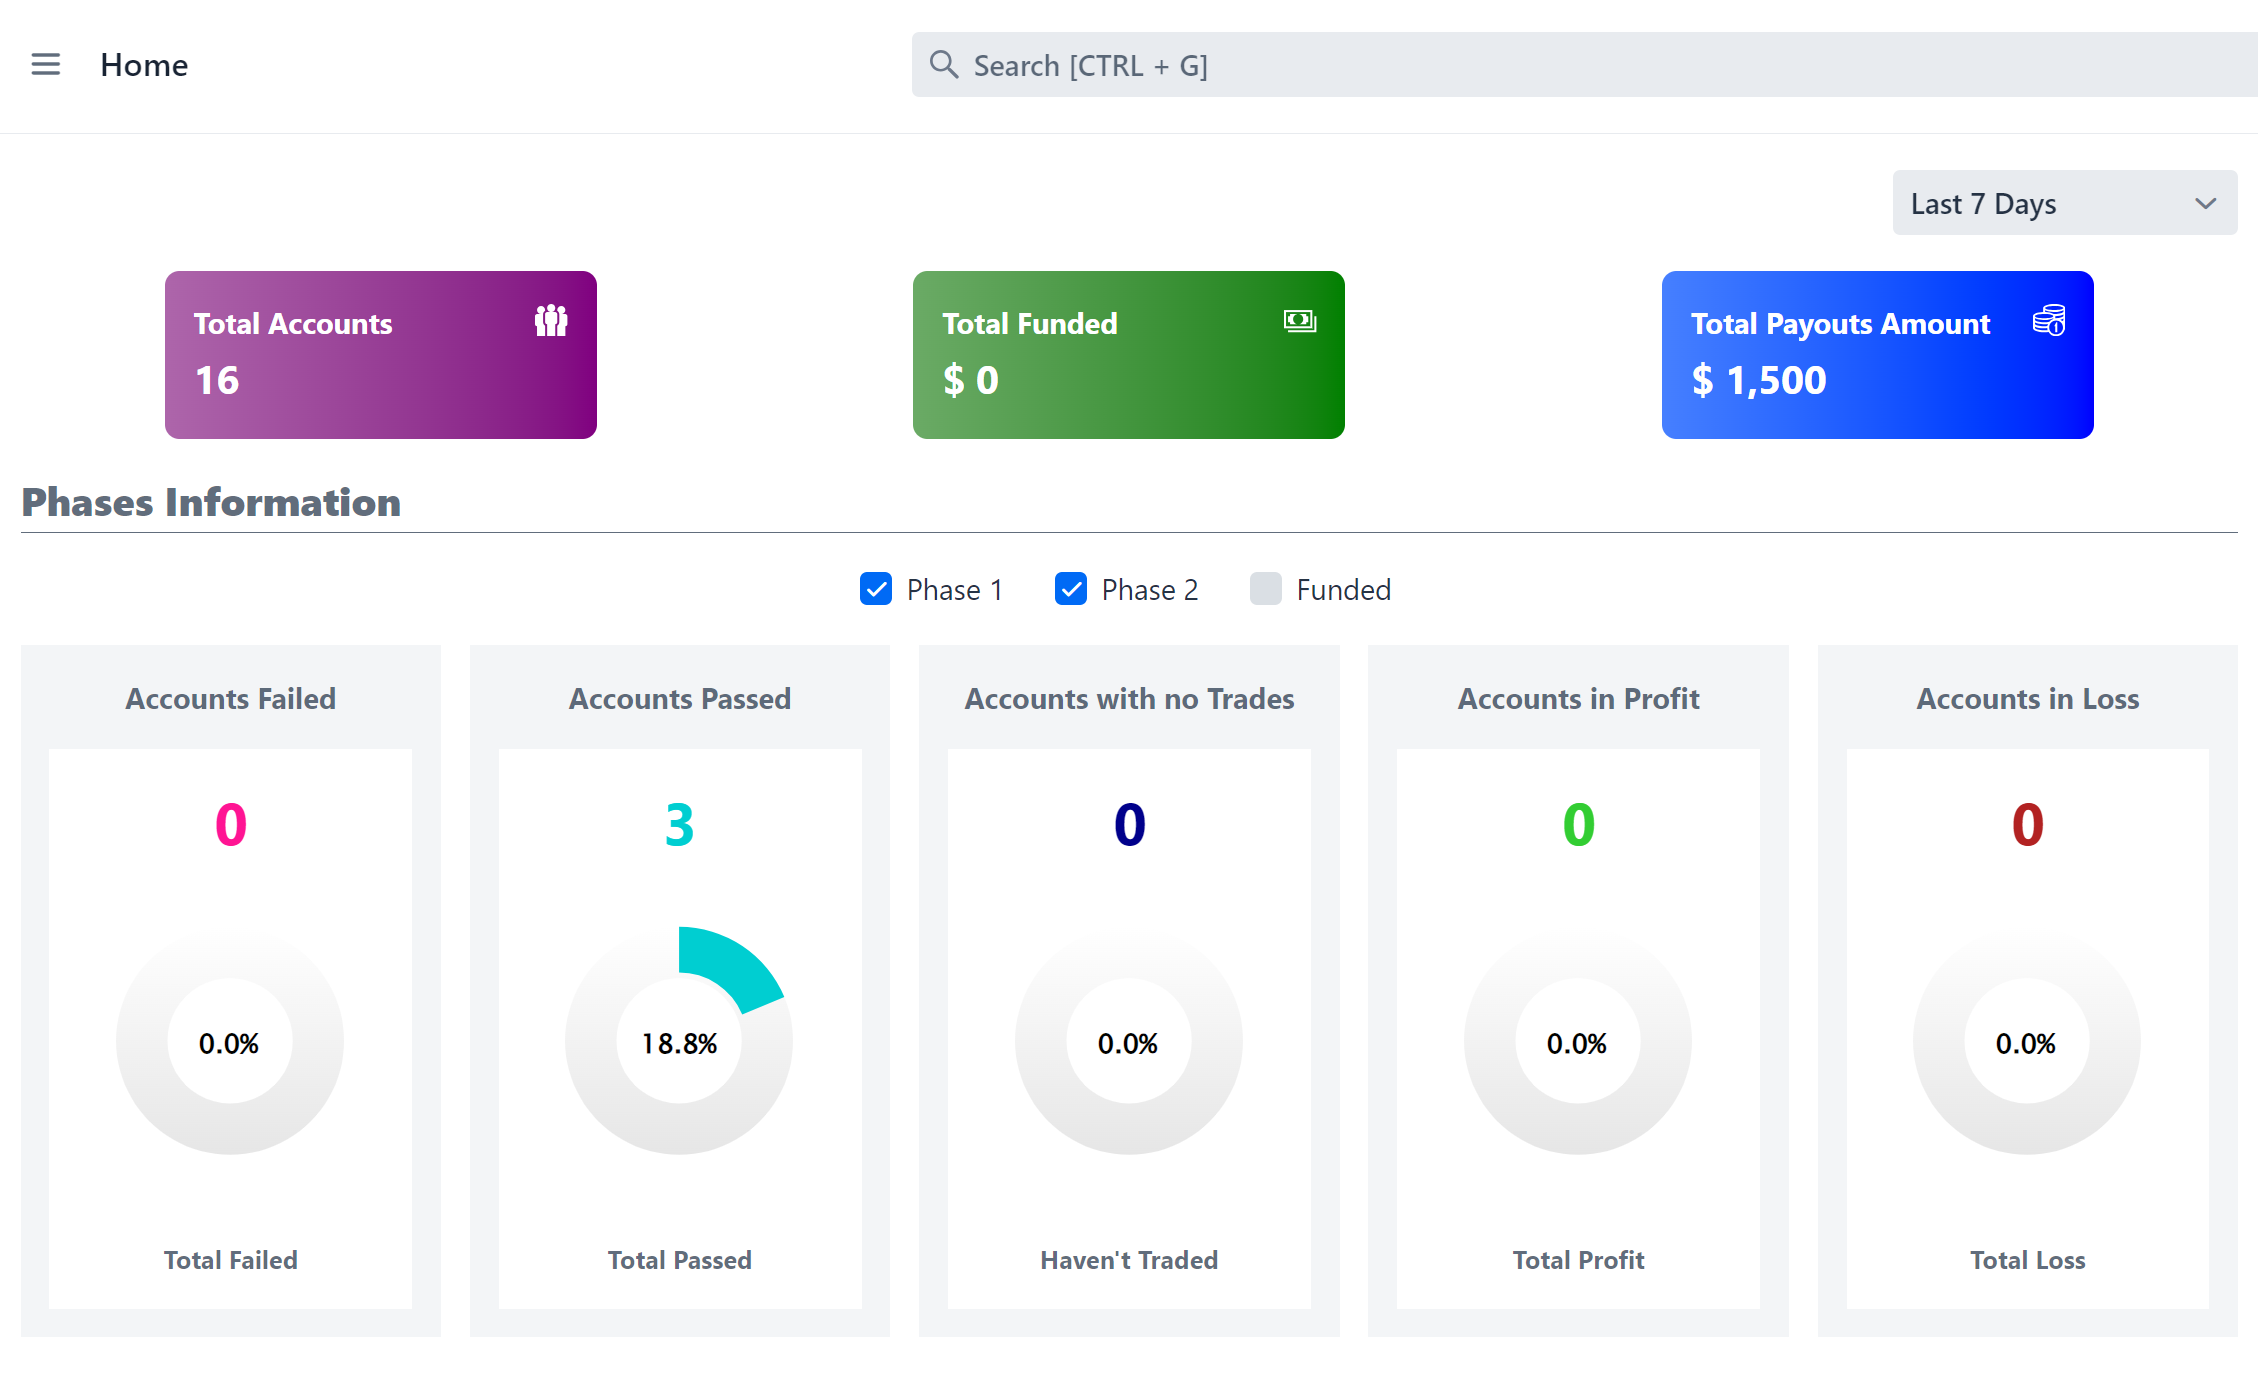Click the chevron arrow on date range selector
Image resolution: width=2258 pixels, height=1388 pixels.
(2205, 203)
